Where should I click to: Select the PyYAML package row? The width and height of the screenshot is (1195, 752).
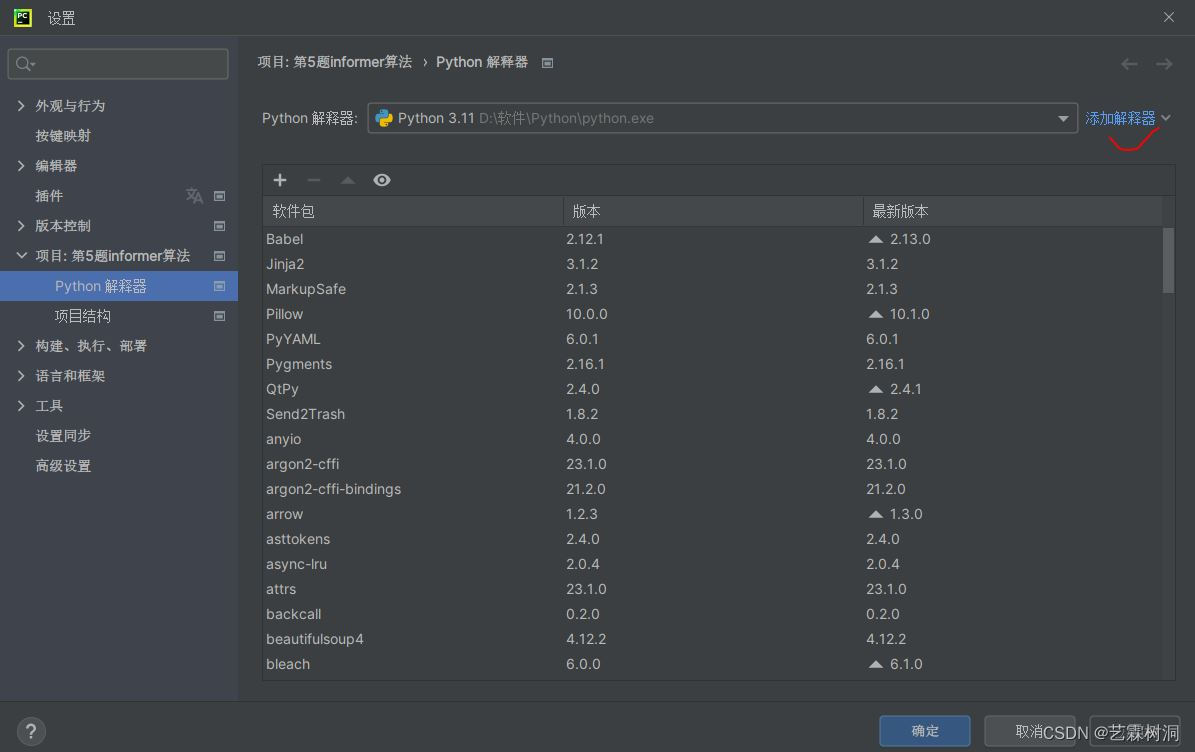click(x=713, y=339)
